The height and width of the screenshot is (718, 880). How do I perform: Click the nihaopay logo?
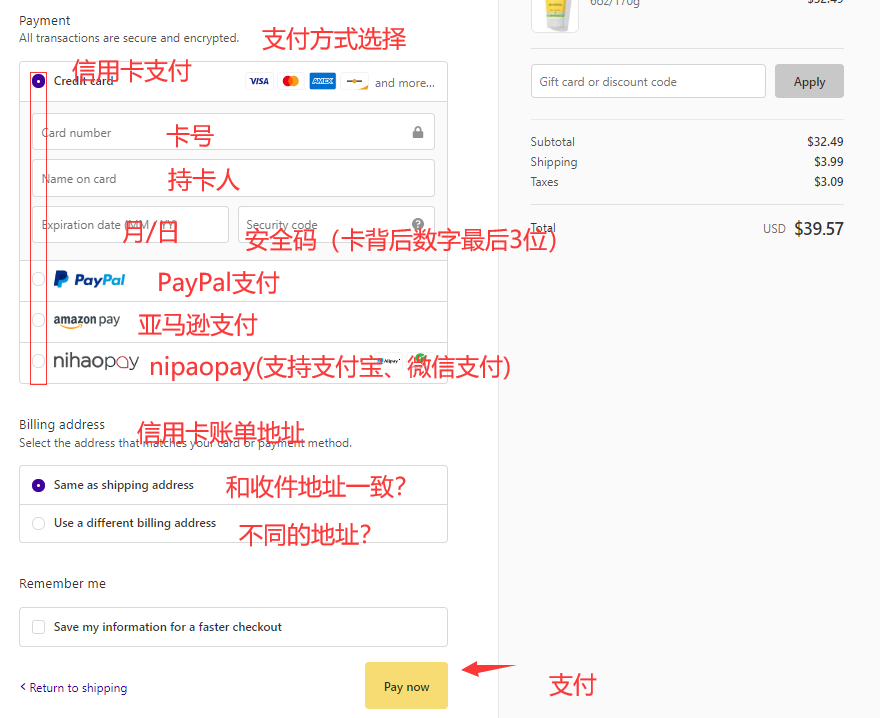96,361
